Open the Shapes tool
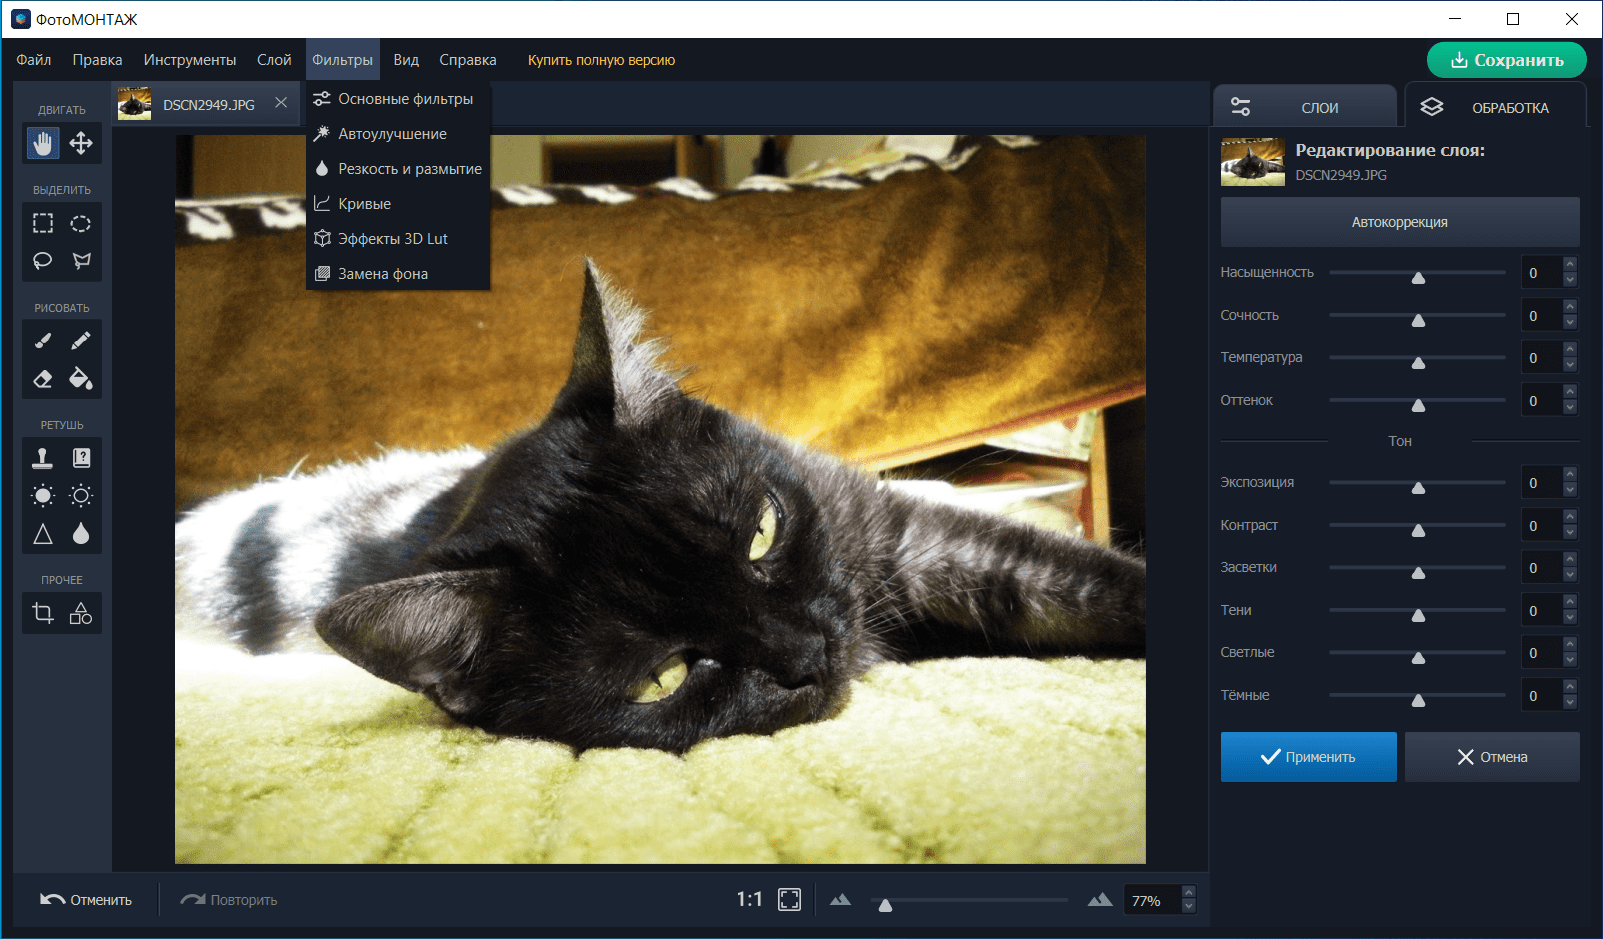 pos(81,613)
